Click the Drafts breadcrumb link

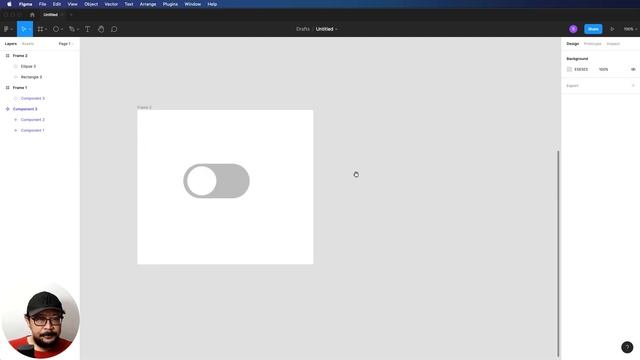pos(303,29)
